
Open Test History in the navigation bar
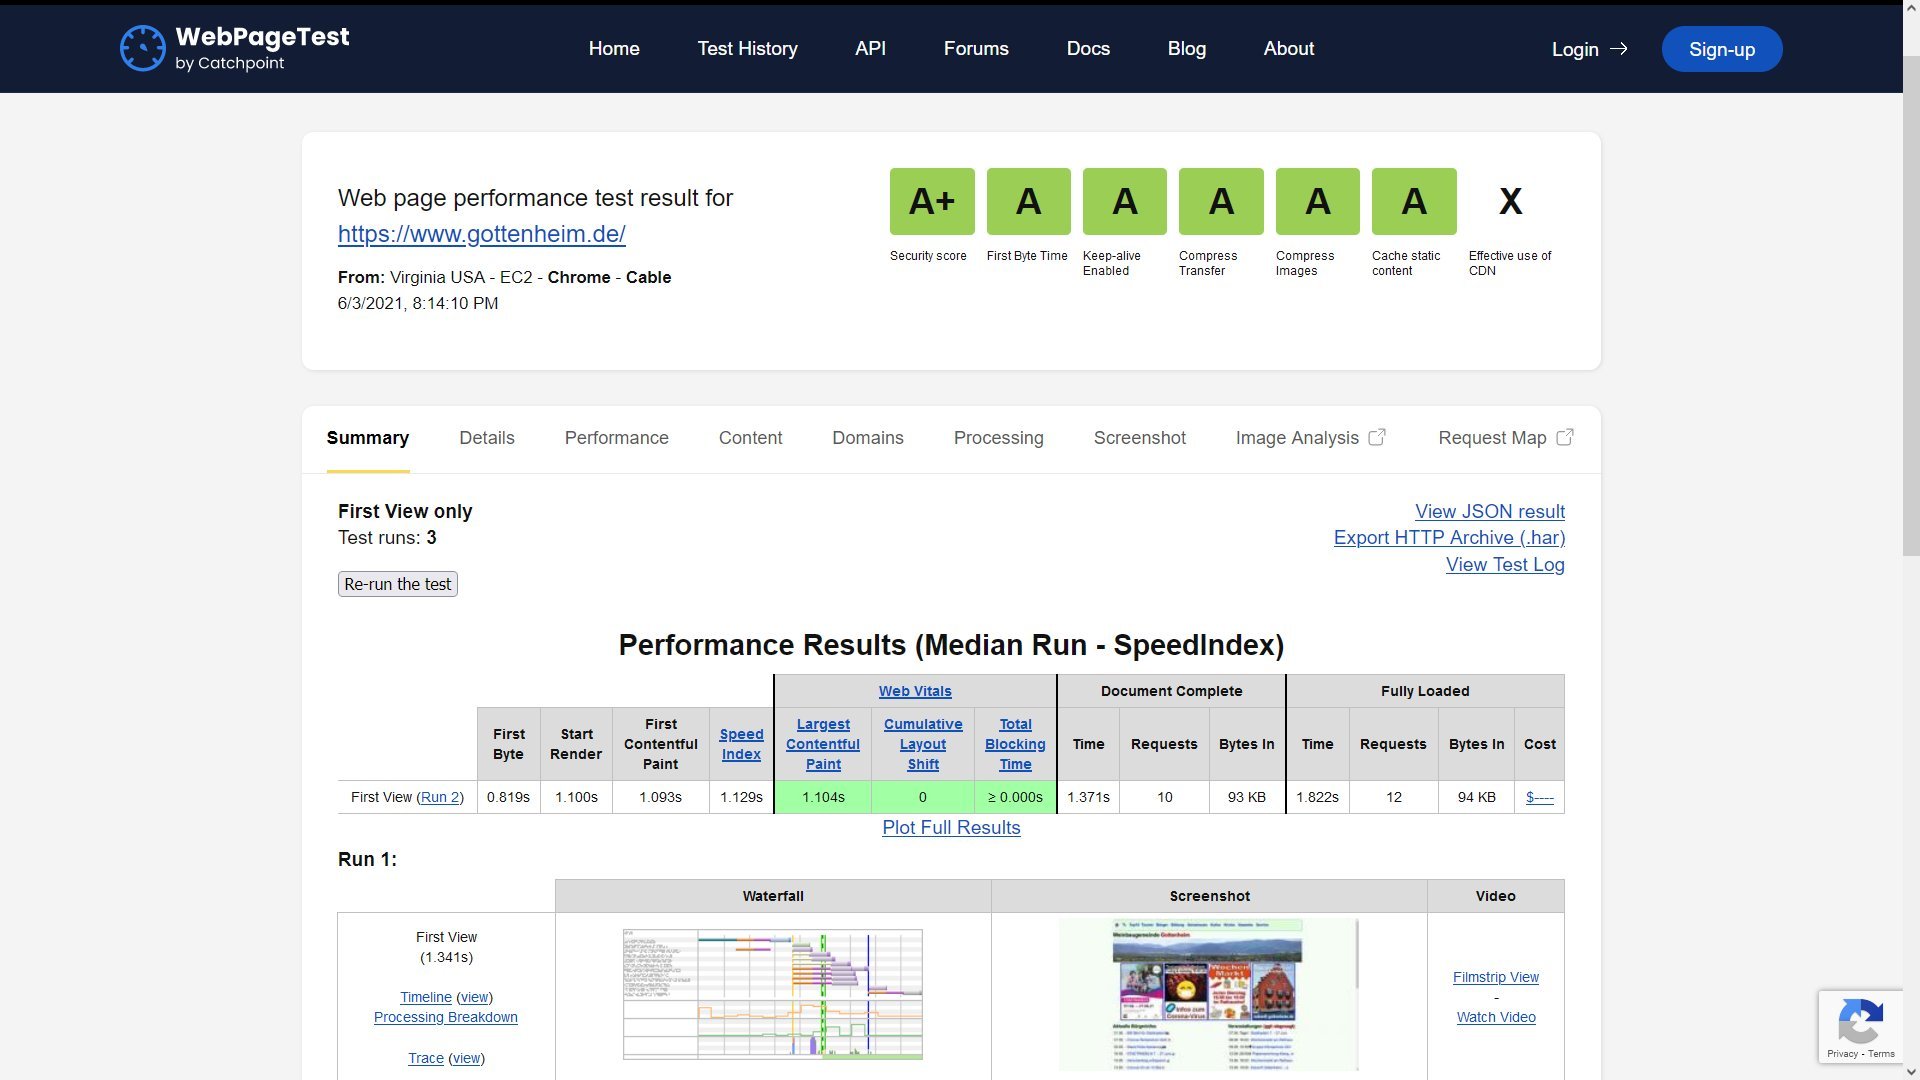747,48
